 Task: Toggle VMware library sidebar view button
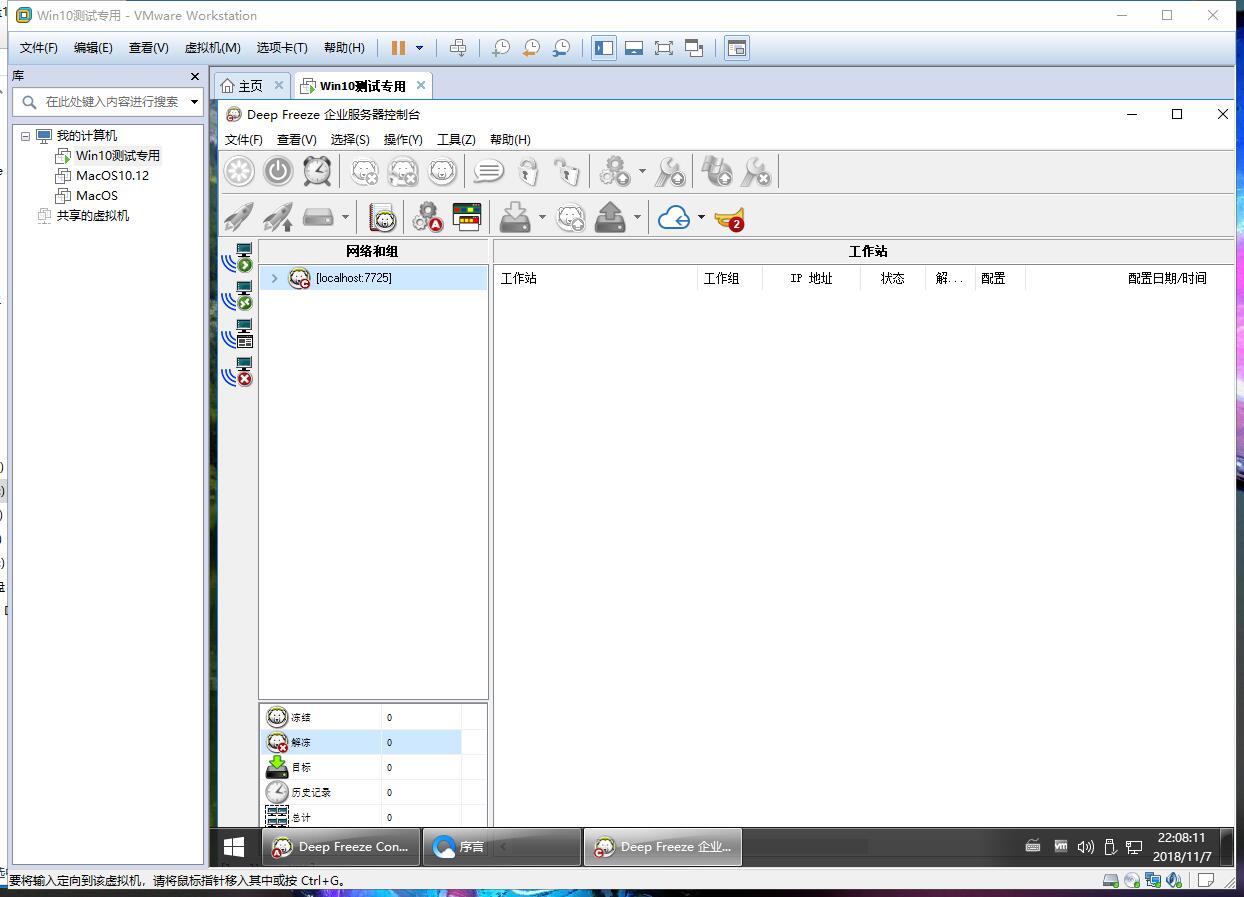coord(604,48)
